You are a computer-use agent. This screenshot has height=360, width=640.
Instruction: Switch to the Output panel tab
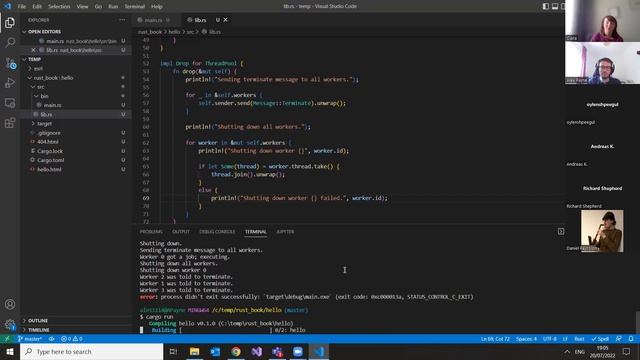(181, 231)
